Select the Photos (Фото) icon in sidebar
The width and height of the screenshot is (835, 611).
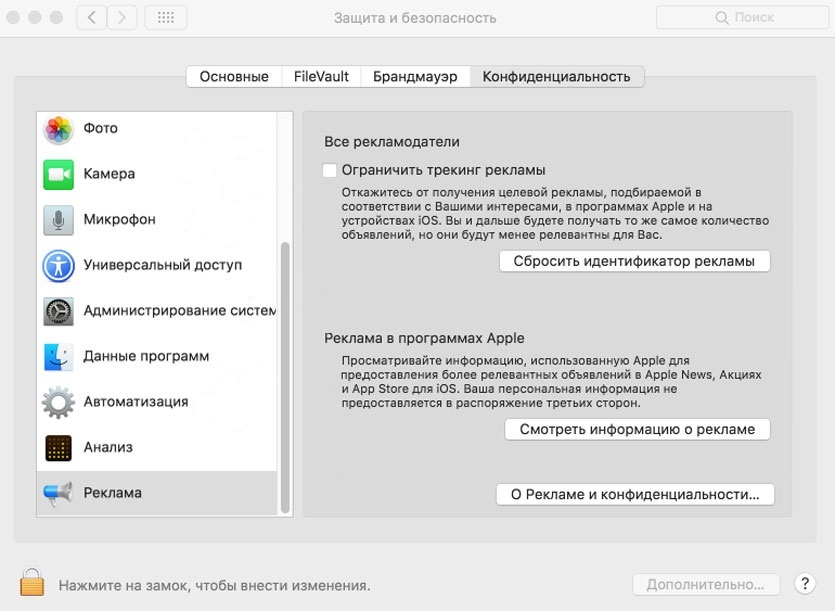click(59, 129)
